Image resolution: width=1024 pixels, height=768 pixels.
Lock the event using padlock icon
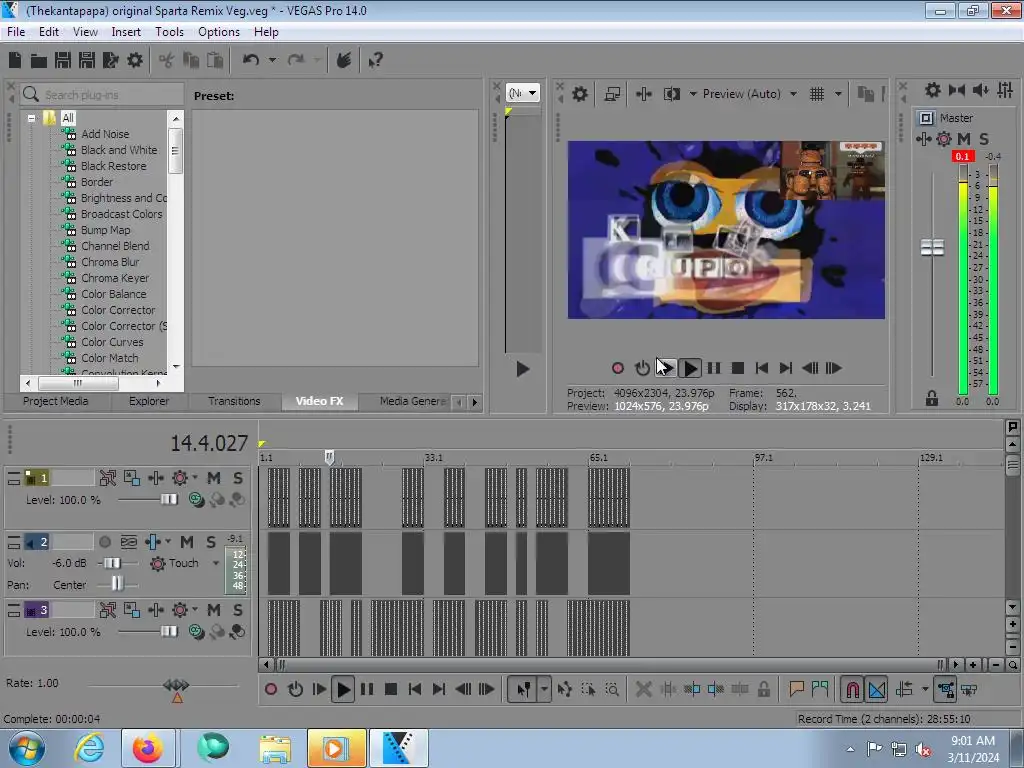tap(763, 689)
